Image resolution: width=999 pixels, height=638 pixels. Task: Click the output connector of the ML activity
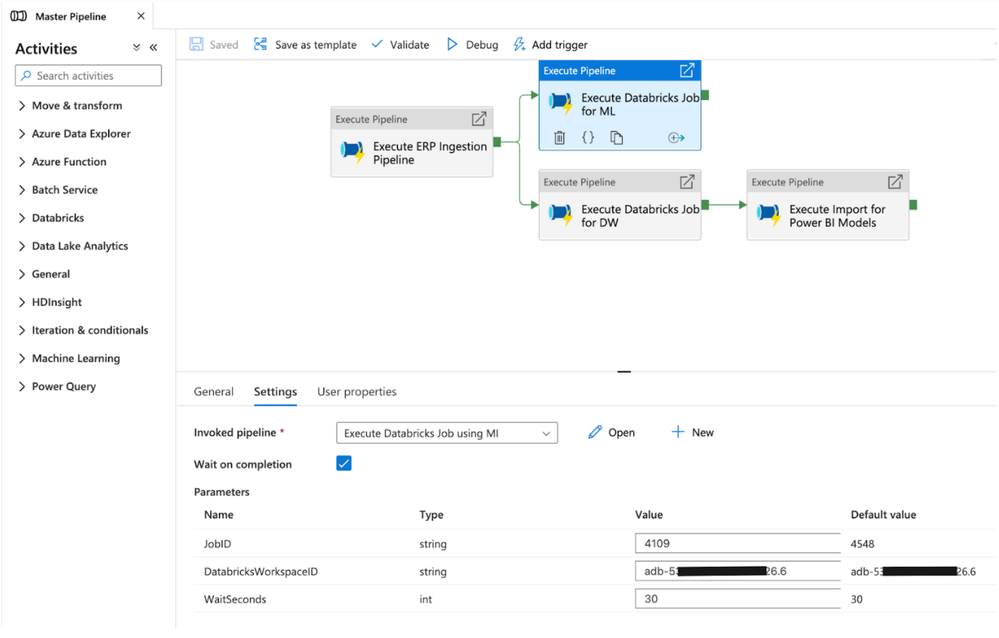pyautogui.click(x=705, y=95)
